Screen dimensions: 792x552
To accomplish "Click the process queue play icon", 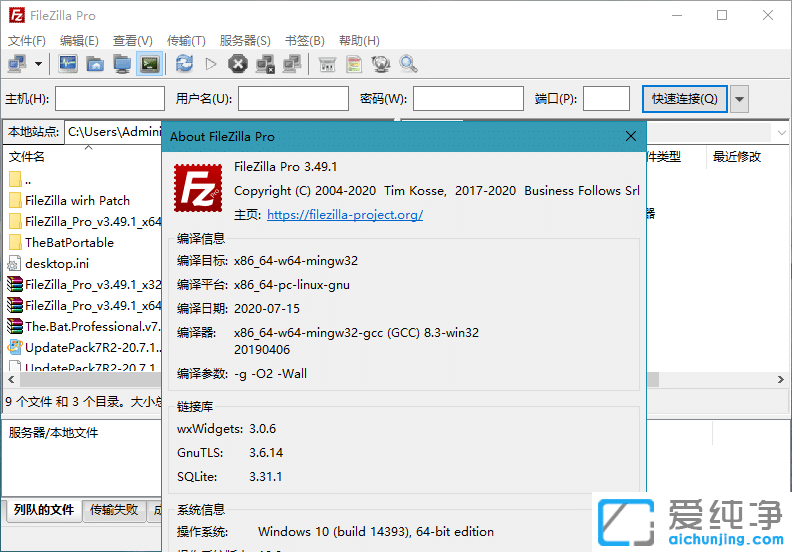I will tap(211, 64).
